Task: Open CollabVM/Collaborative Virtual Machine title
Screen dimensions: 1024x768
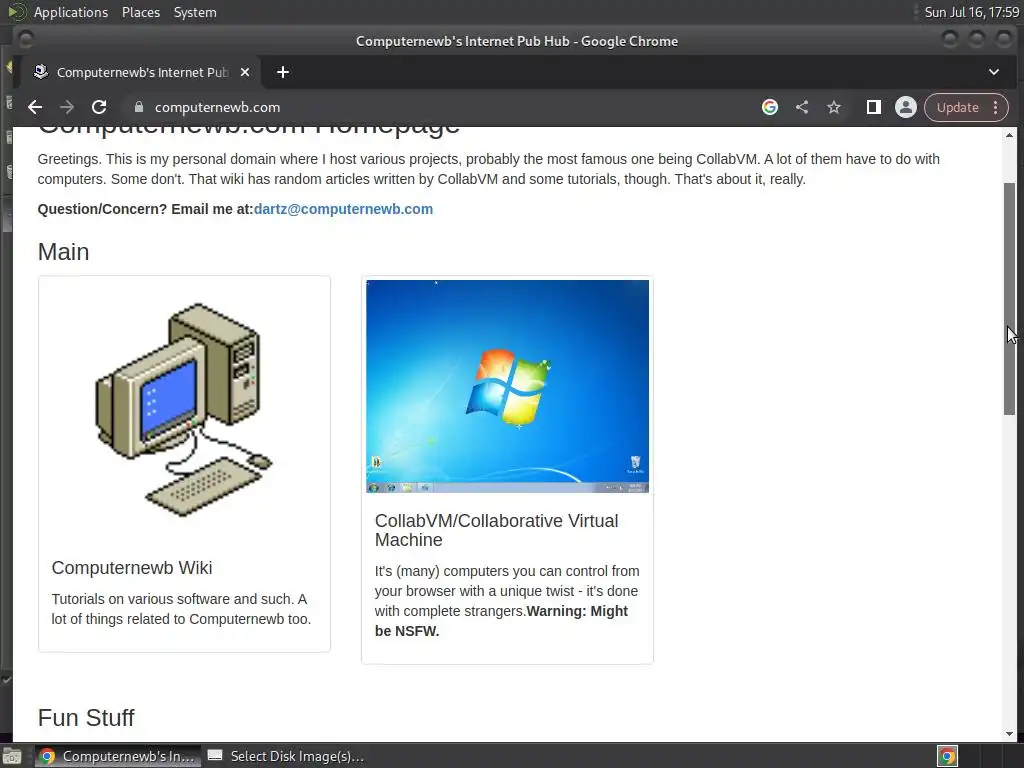Action: (496, 530)
